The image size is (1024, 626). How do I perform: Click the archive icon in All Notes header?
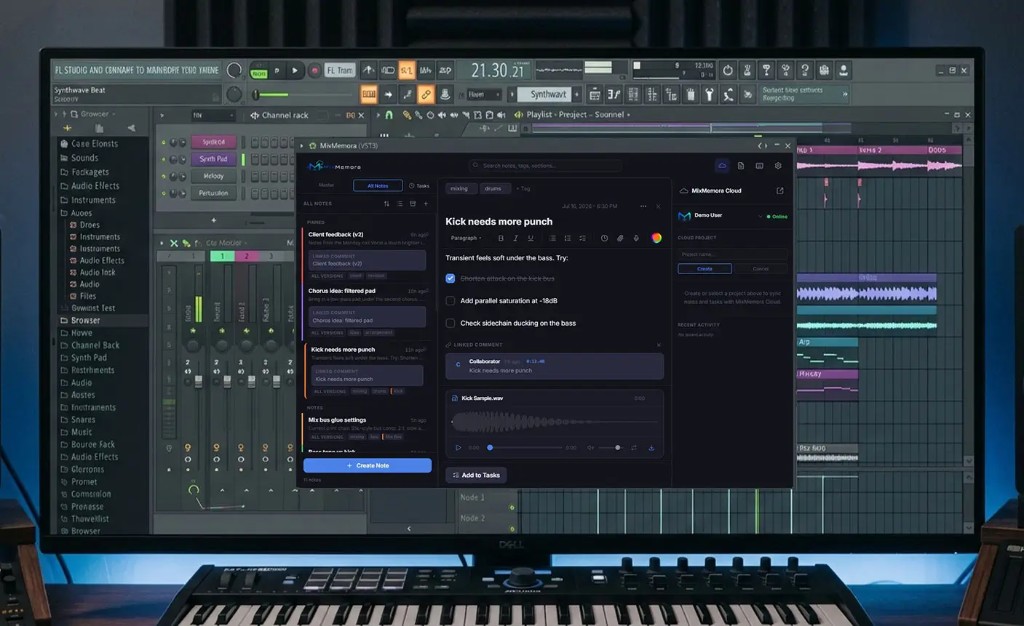413,204
